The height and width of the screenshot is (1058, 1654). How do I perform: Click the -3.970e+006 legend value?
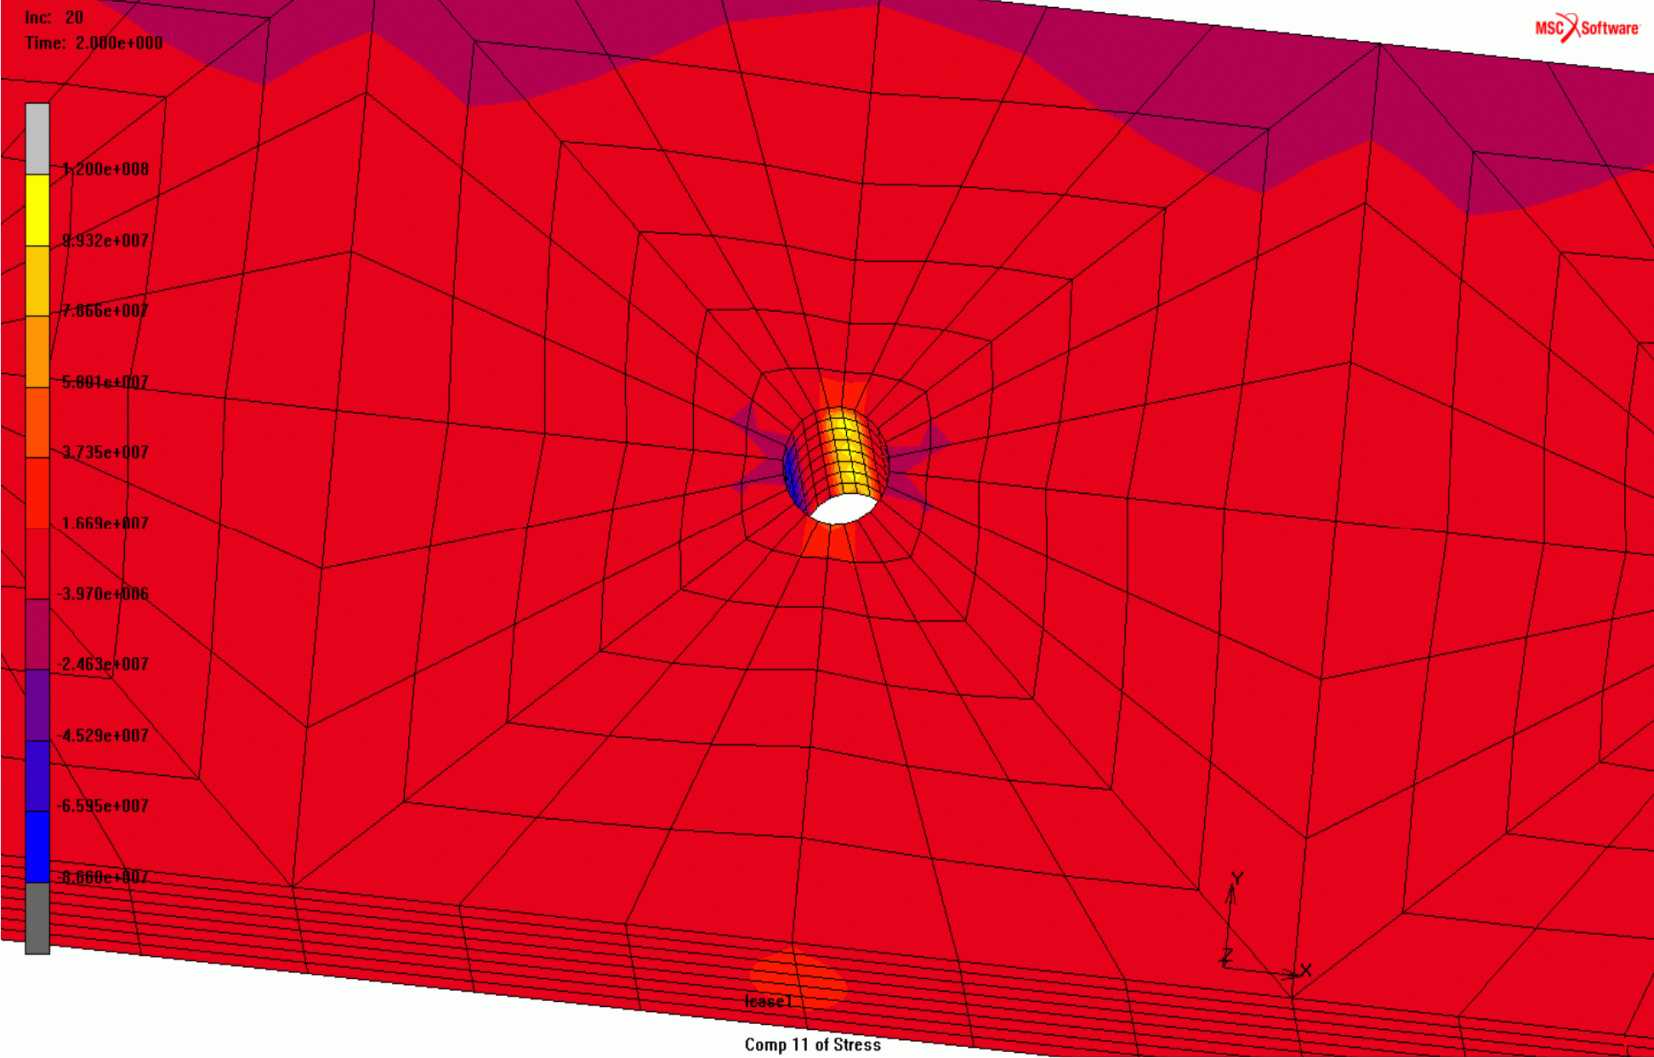(x=103, y=594)
